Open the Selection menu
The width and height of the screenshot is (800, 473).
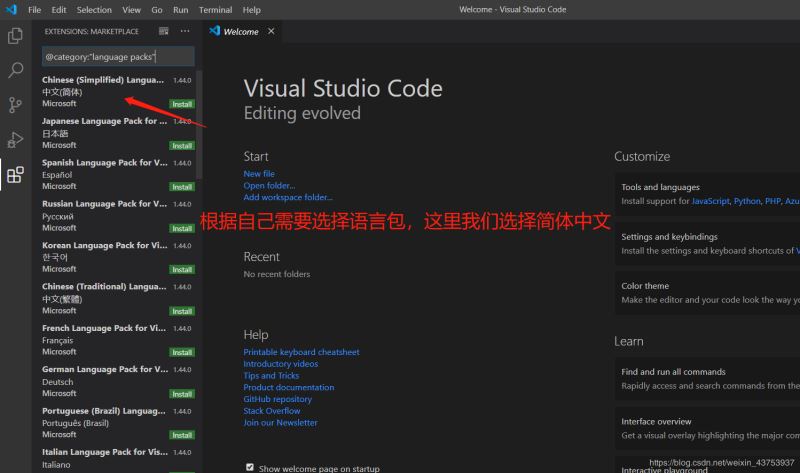click(x=94, y=10)
